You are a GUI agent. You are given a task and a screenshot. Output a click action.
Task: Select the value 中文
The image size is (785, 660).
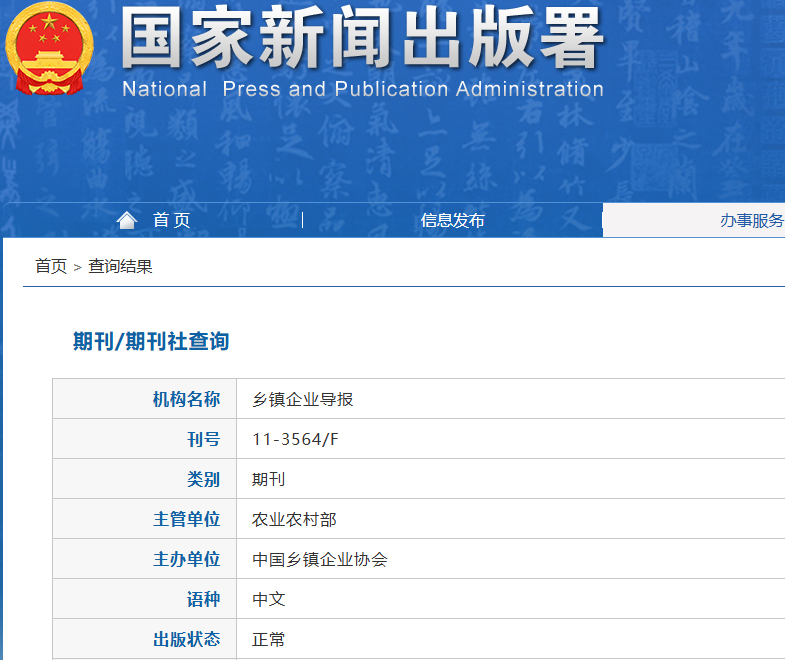[x=268, y=599]
